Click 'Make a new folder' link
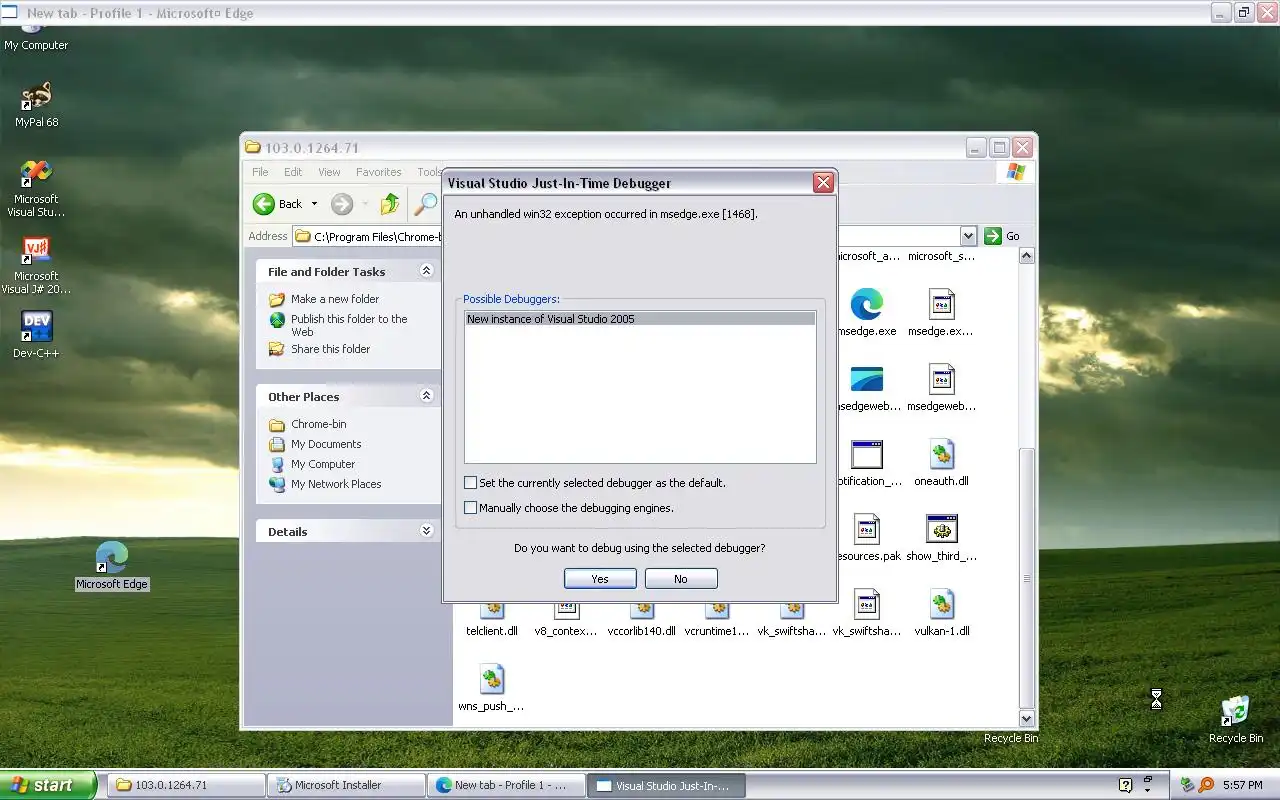The width and height of the screenshot is (1280, 800). (x=335, y=299)
